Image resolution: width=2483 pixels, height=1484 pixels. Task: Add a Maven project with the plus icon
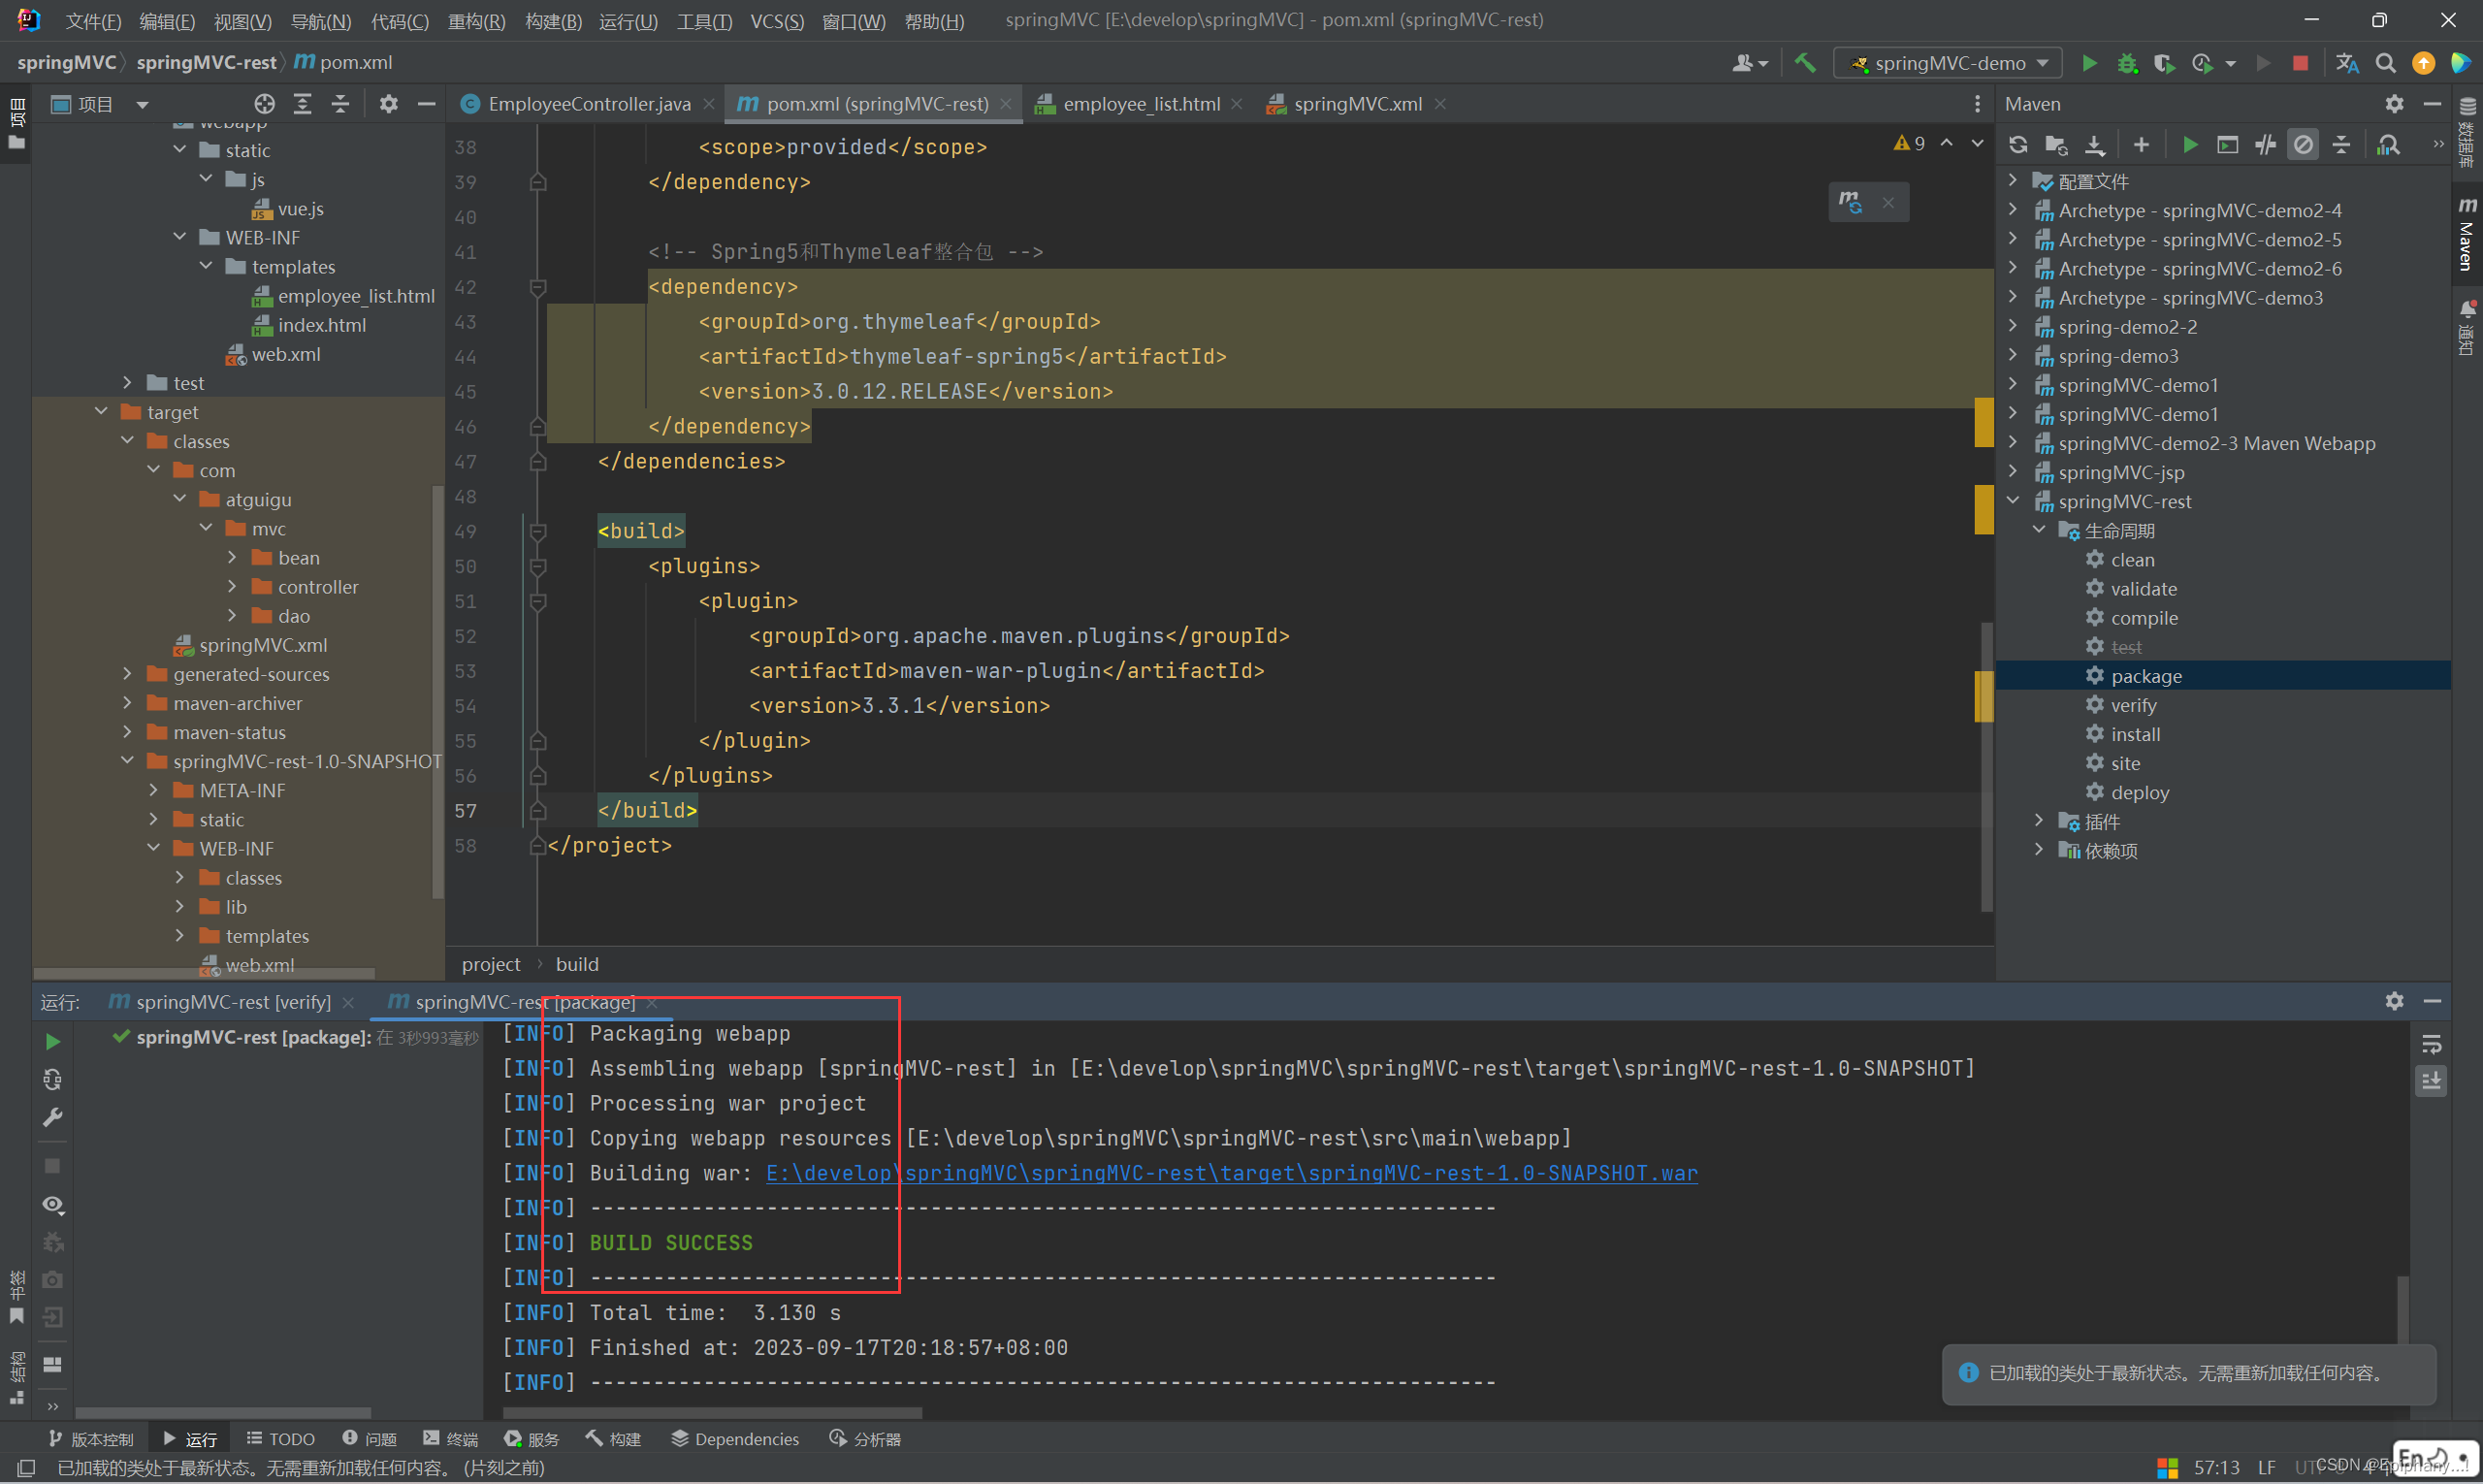tap(2141, 145)
